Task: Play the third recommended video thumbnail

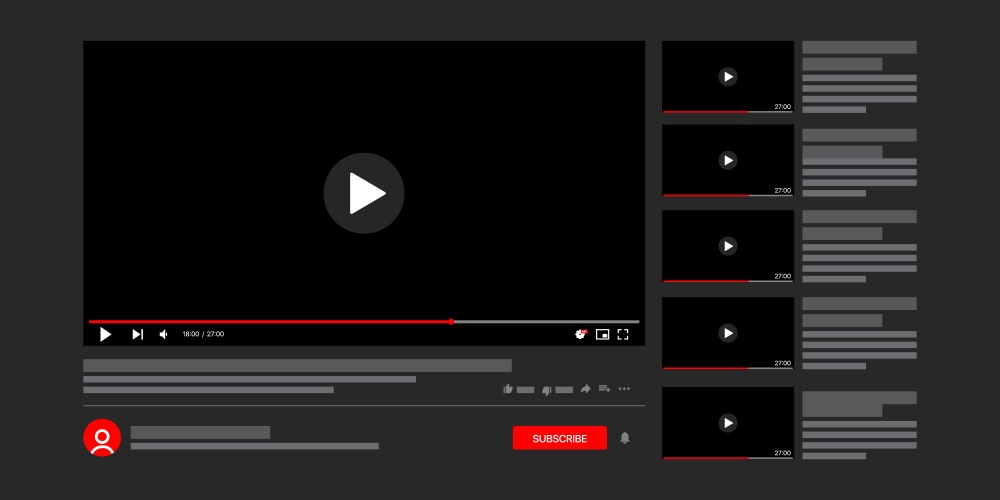Action: tap(728, 246)
